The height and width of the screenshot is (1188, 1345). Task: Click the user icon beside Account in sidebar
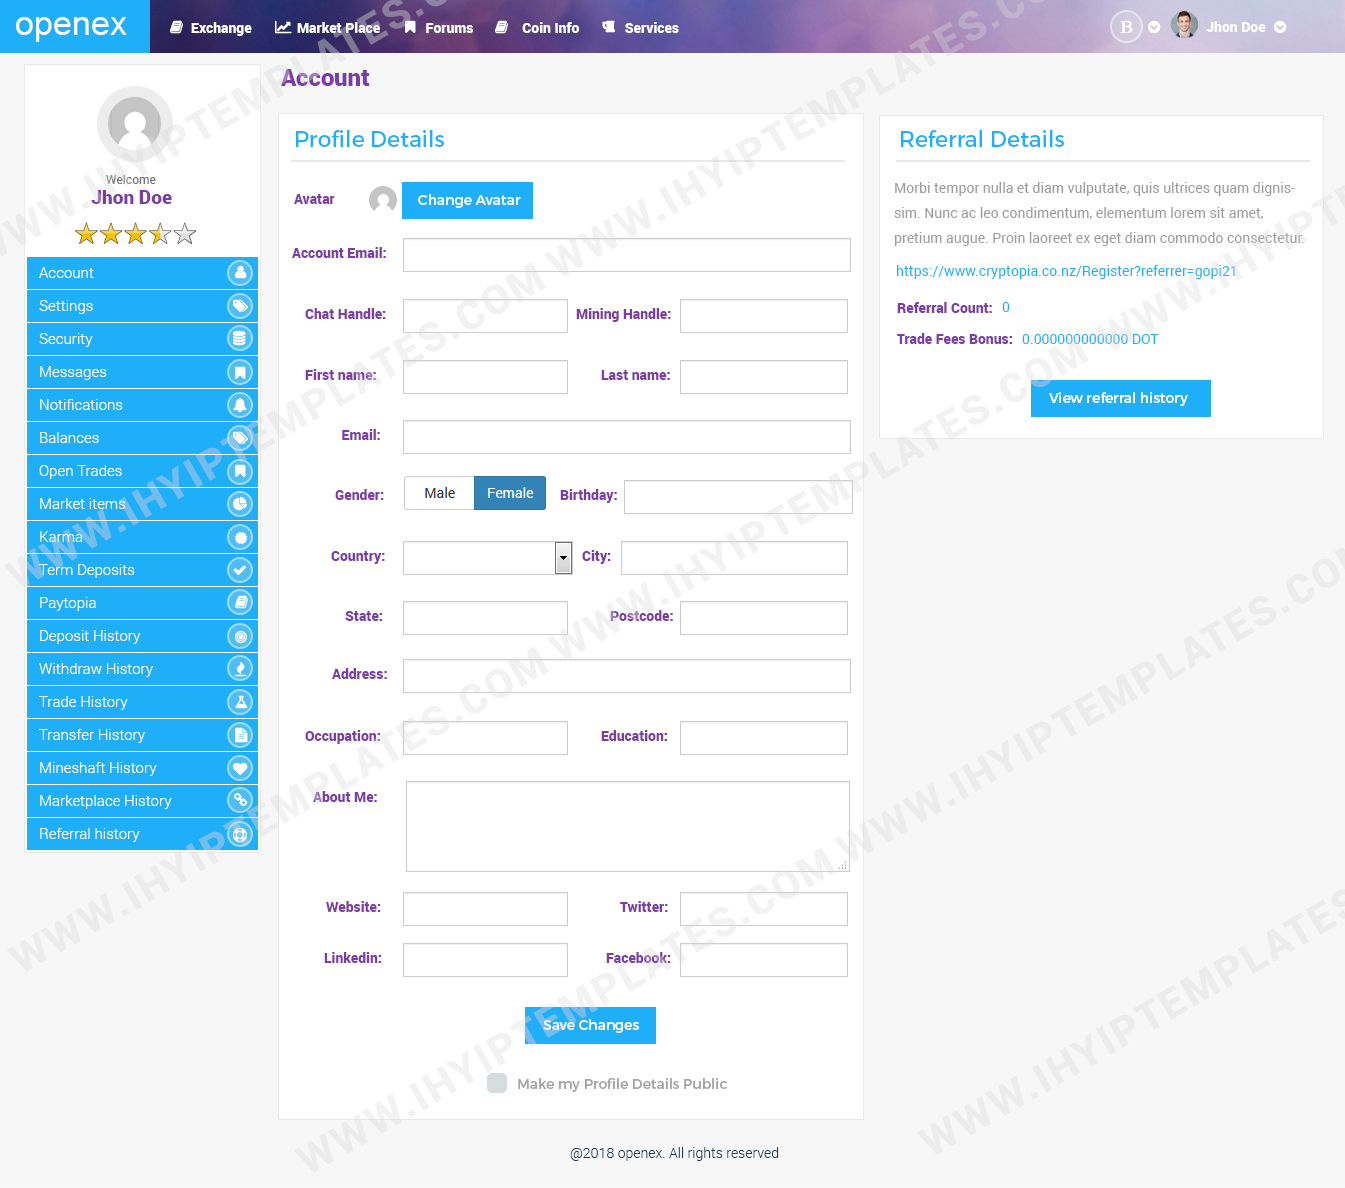240,273
